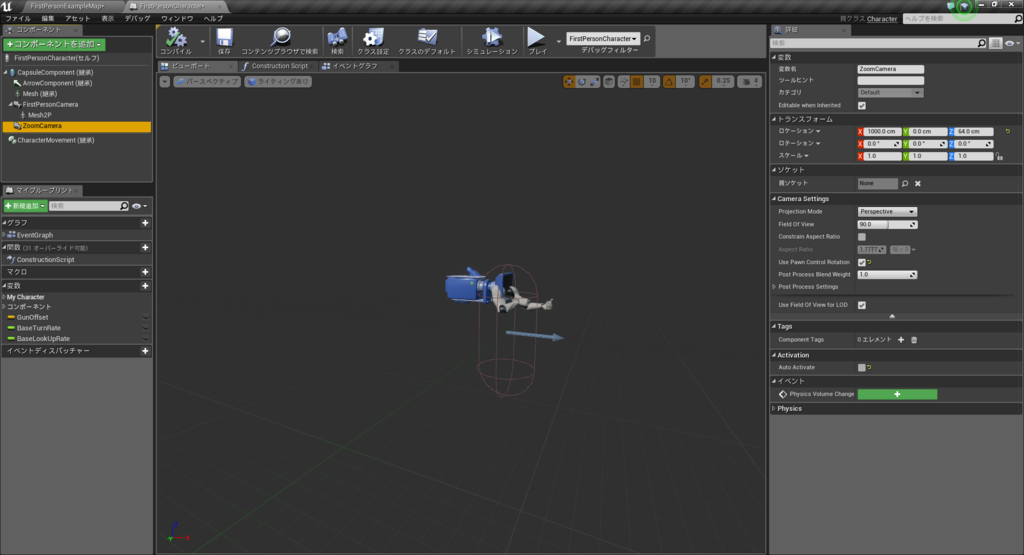
Task: Select the translate gizmo mode in viewport
Action: (x=569, y=82)
